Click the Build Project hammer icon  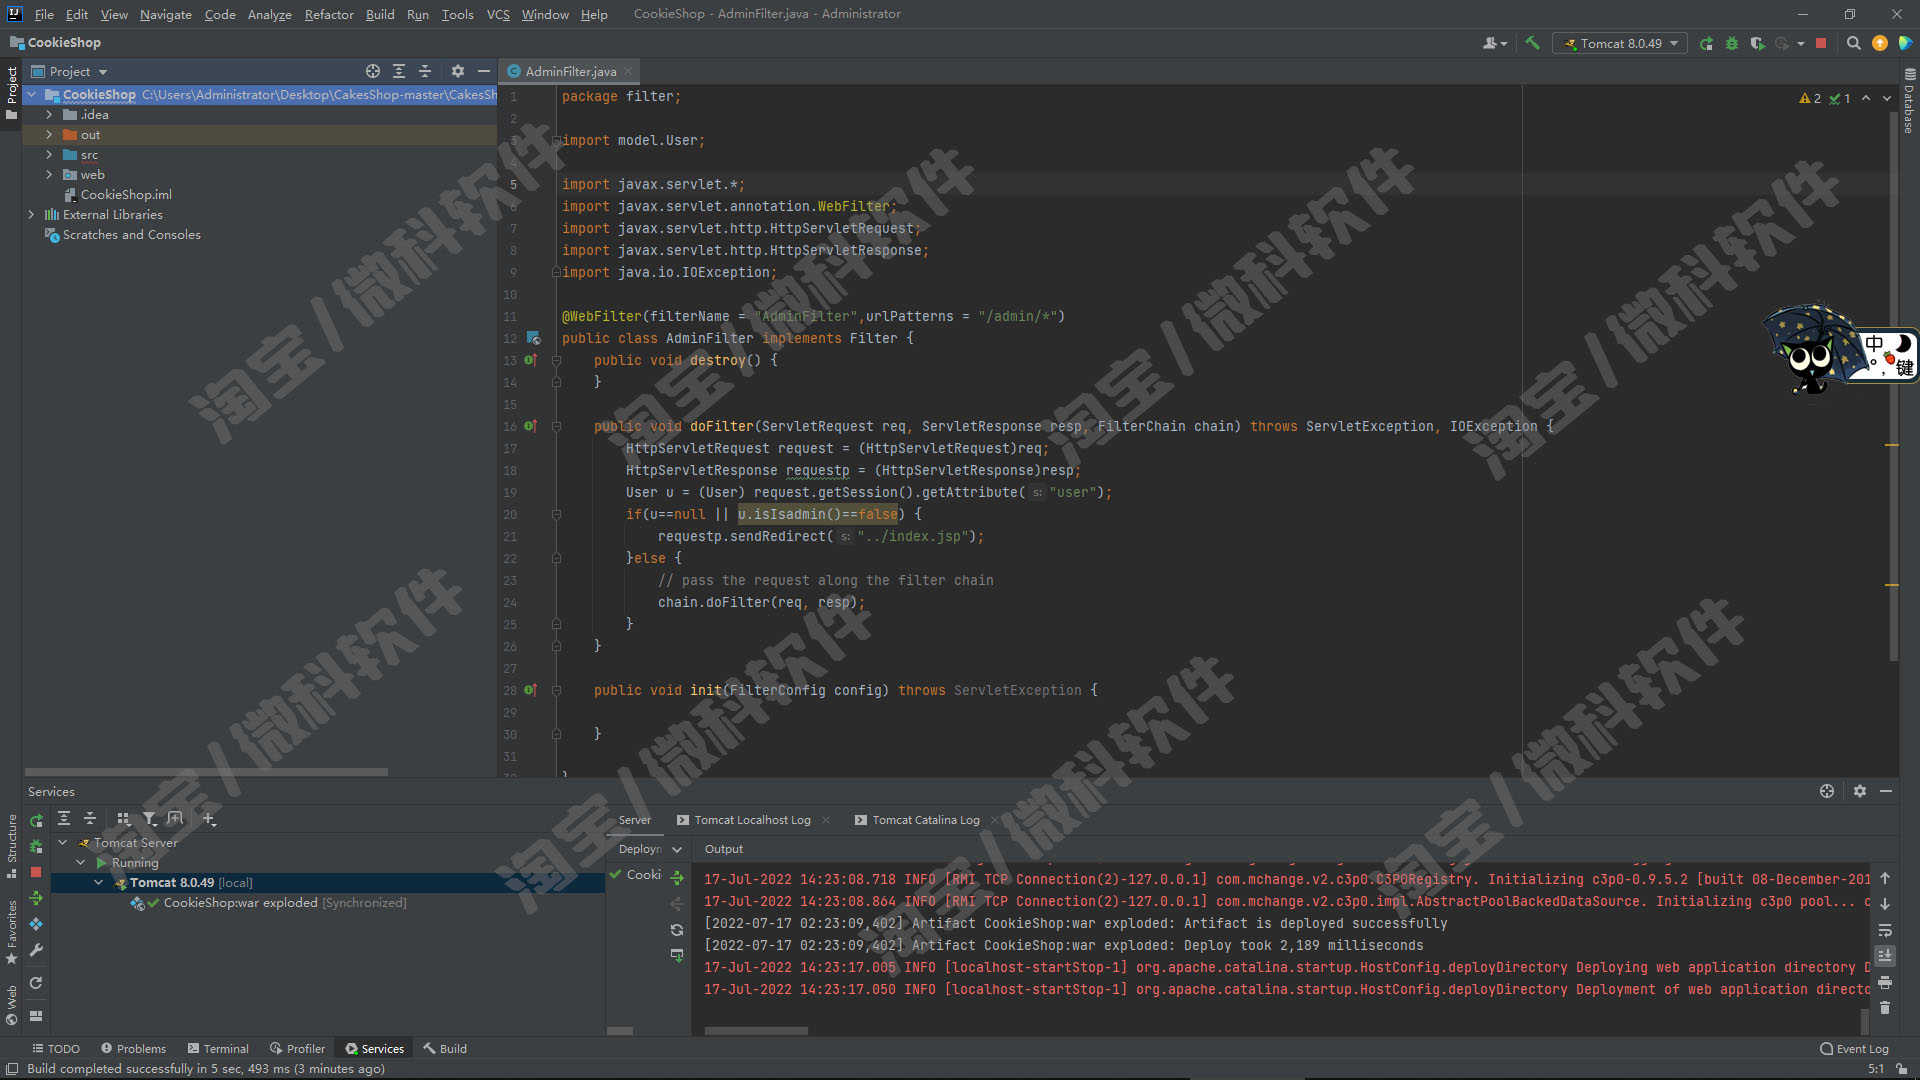coord(1532,43)
